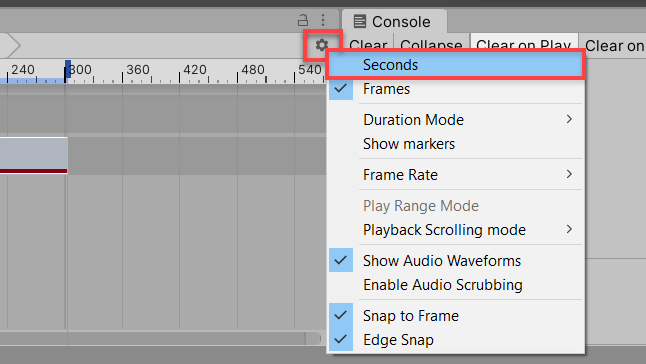Toggle the Timeline window lock icon
646x364 pixels.
[303, 20]
